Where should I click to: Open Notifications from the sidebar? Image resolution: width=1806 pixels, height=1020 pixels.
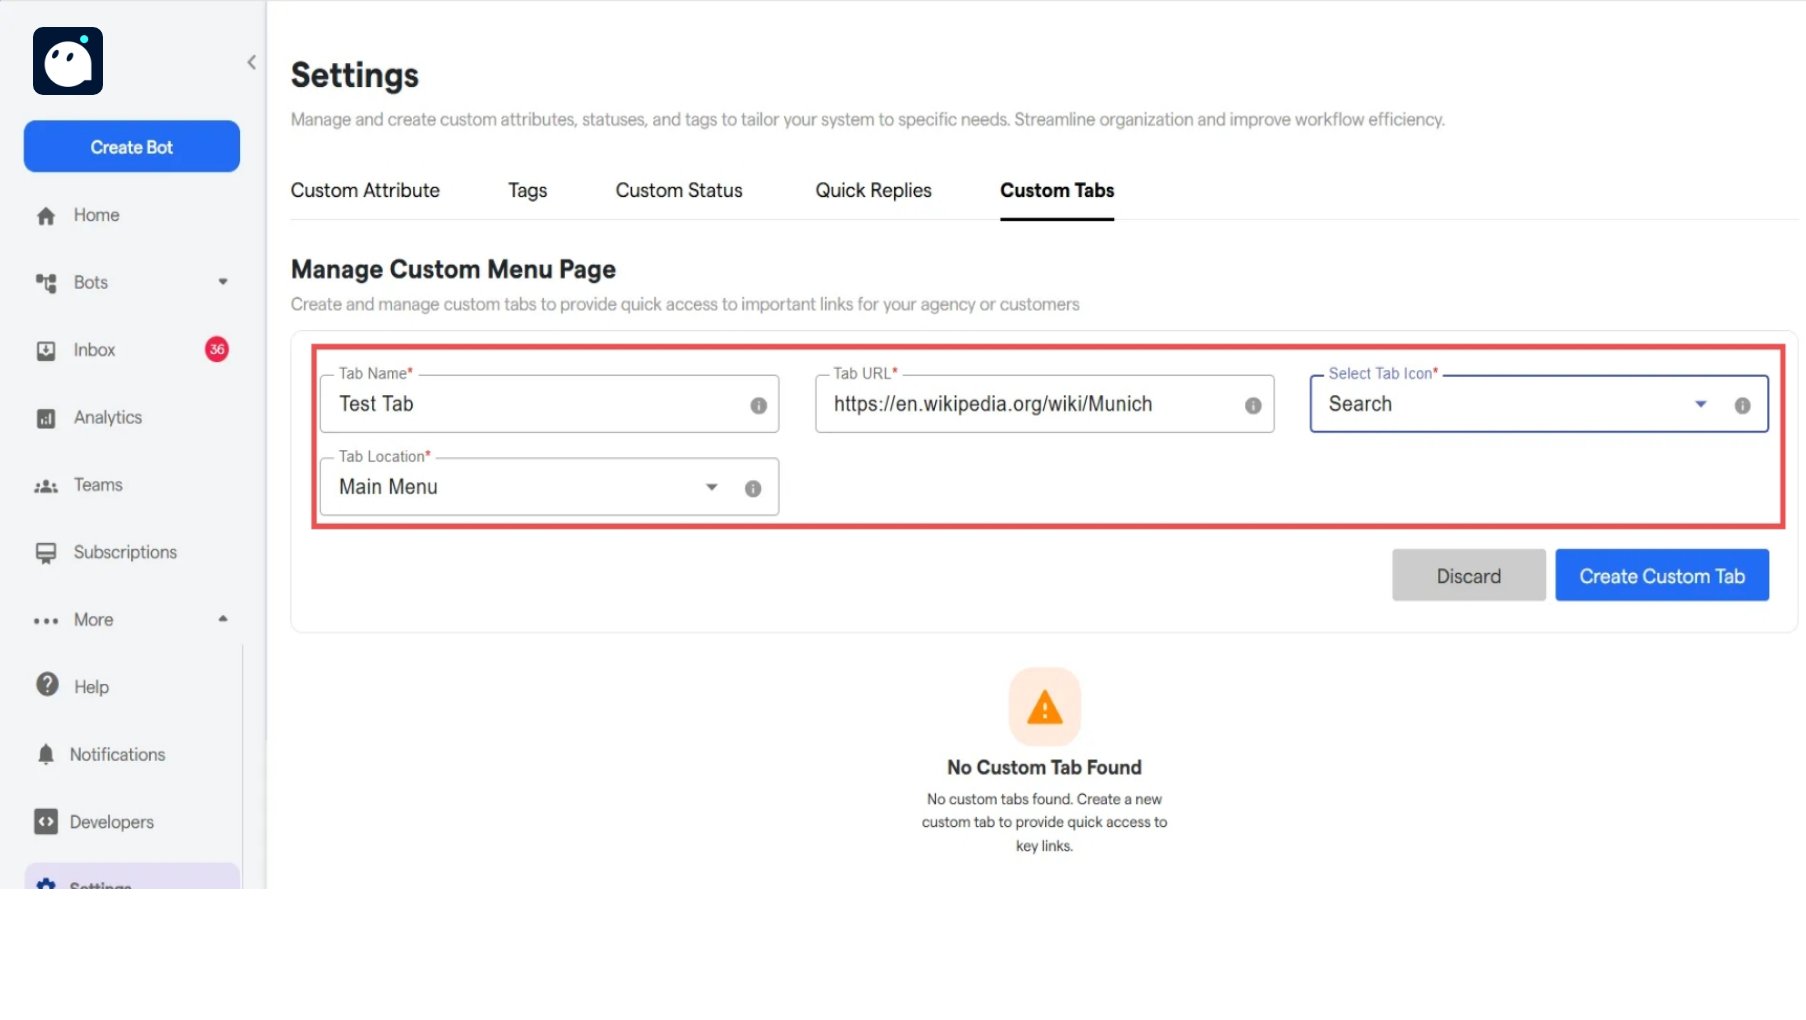click(117, 754)
